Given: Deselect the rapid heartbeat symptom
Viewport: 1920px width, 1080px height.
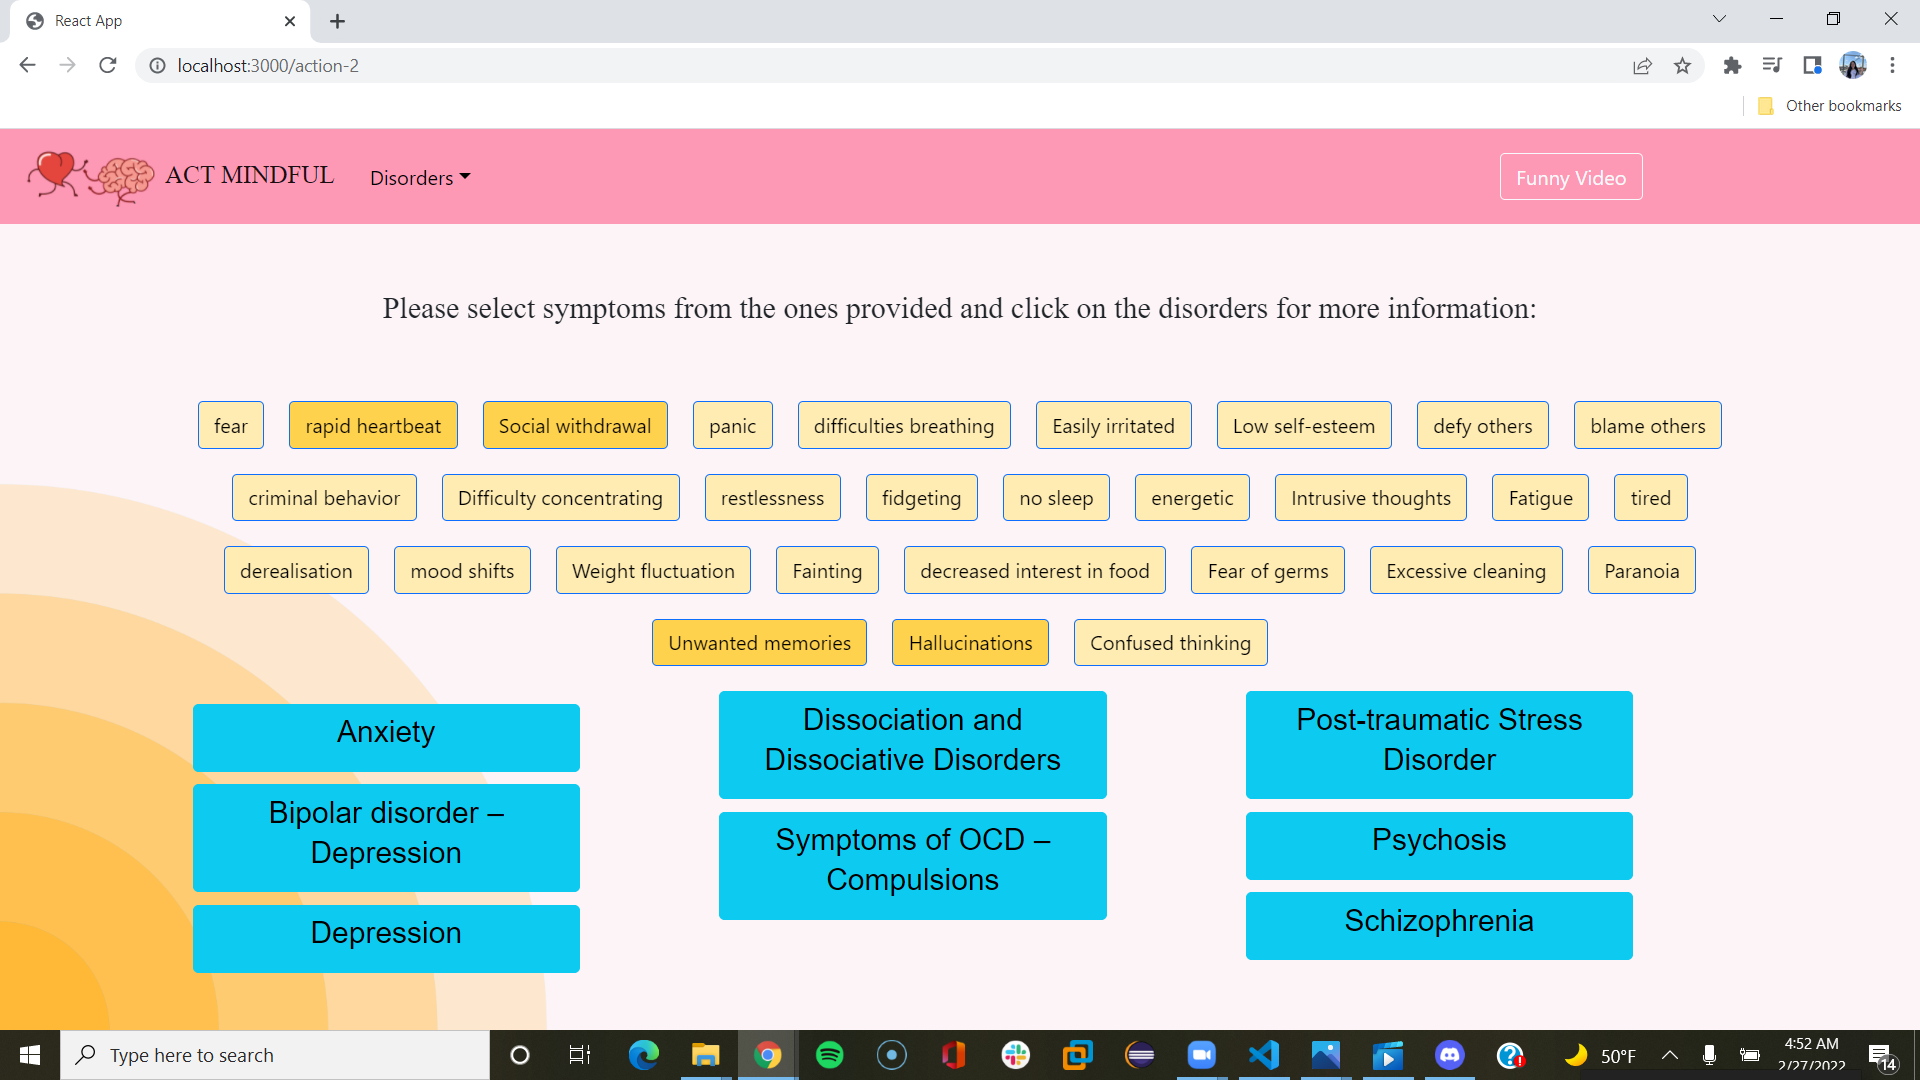Looking at the screenshot, I should (x=373, y=426).
